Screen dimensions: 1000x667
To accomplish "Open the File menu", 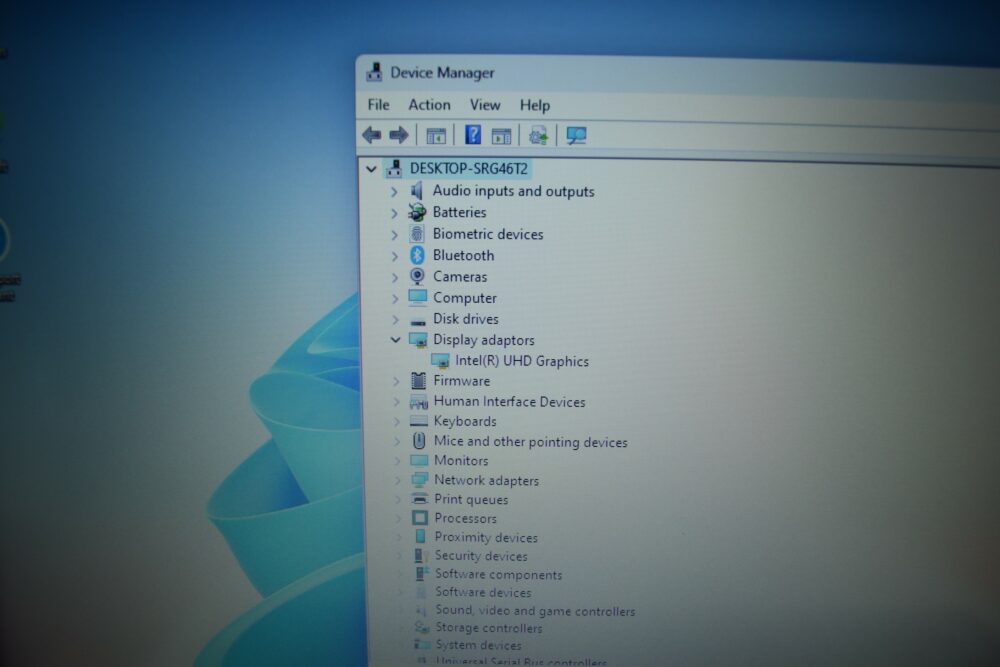I will tap(378, 105).
